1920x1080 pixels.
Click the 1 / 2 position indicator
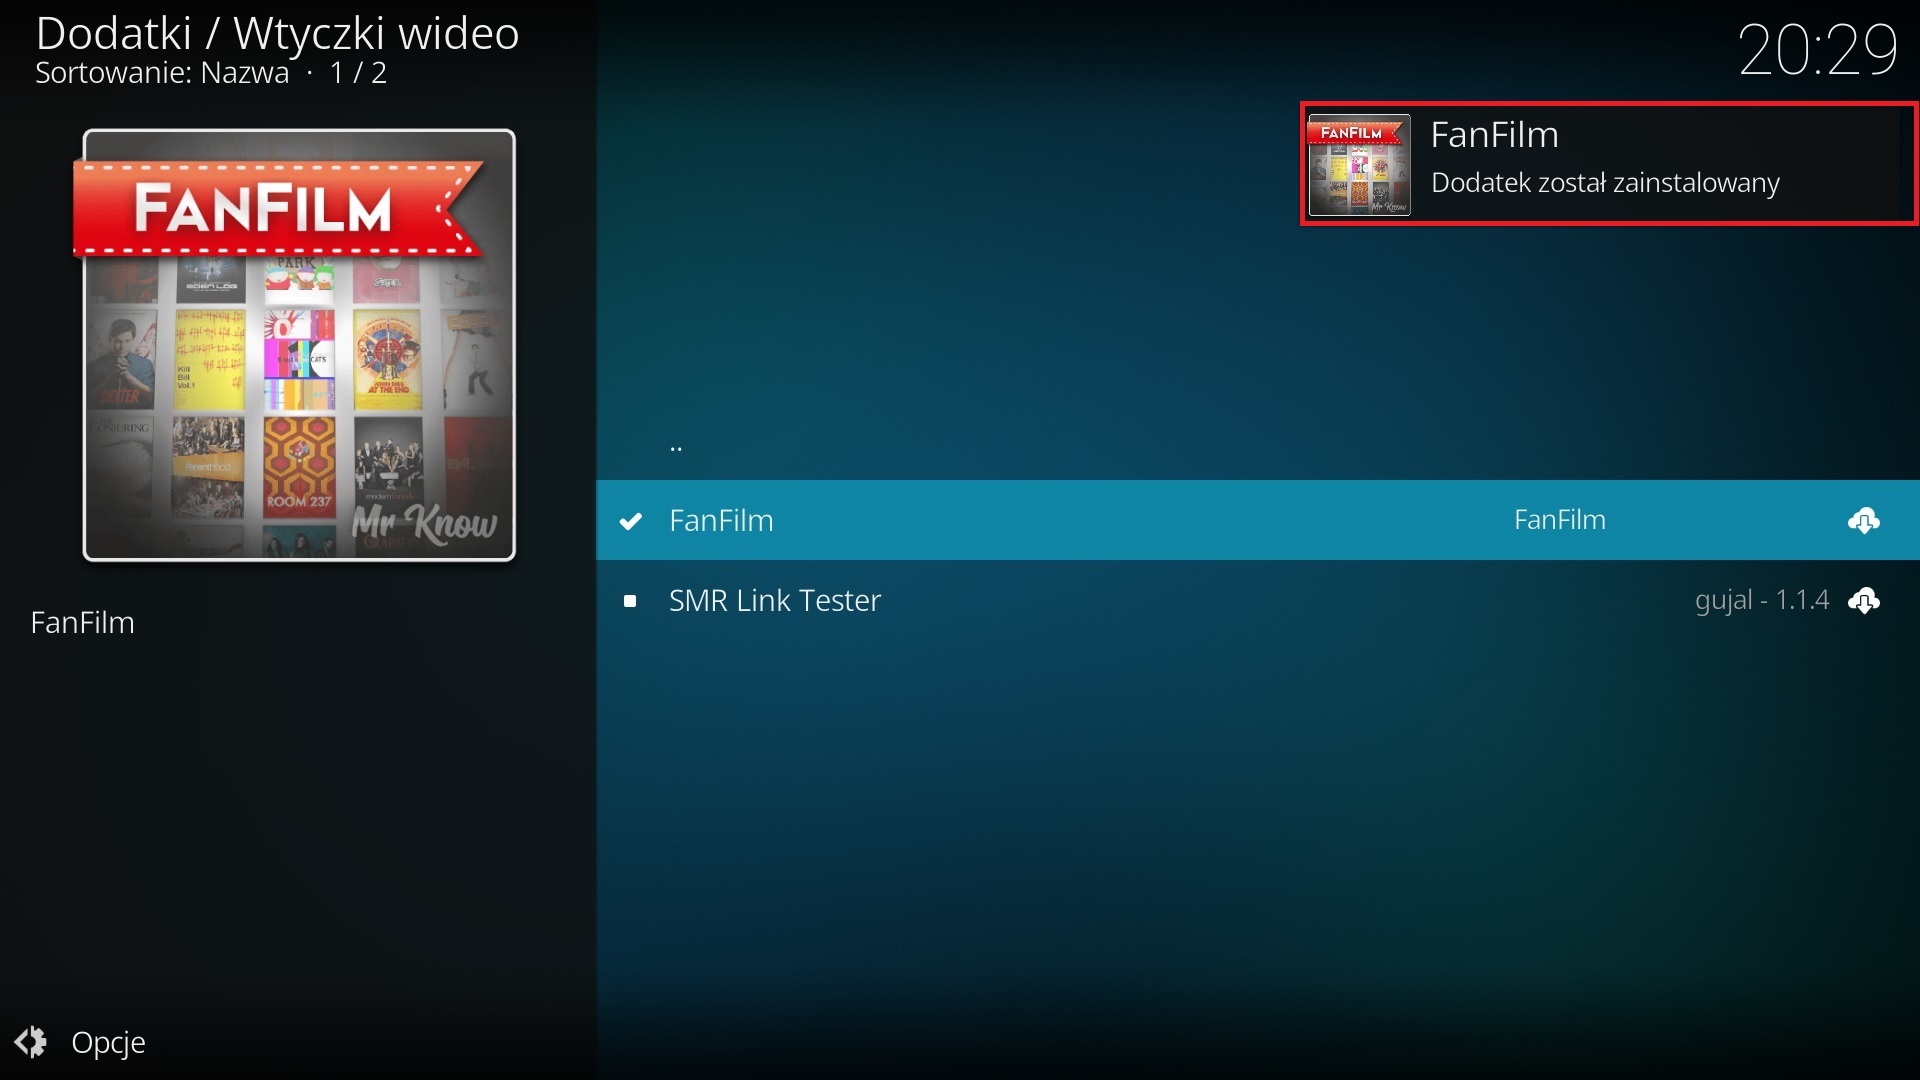pos(357,73)
